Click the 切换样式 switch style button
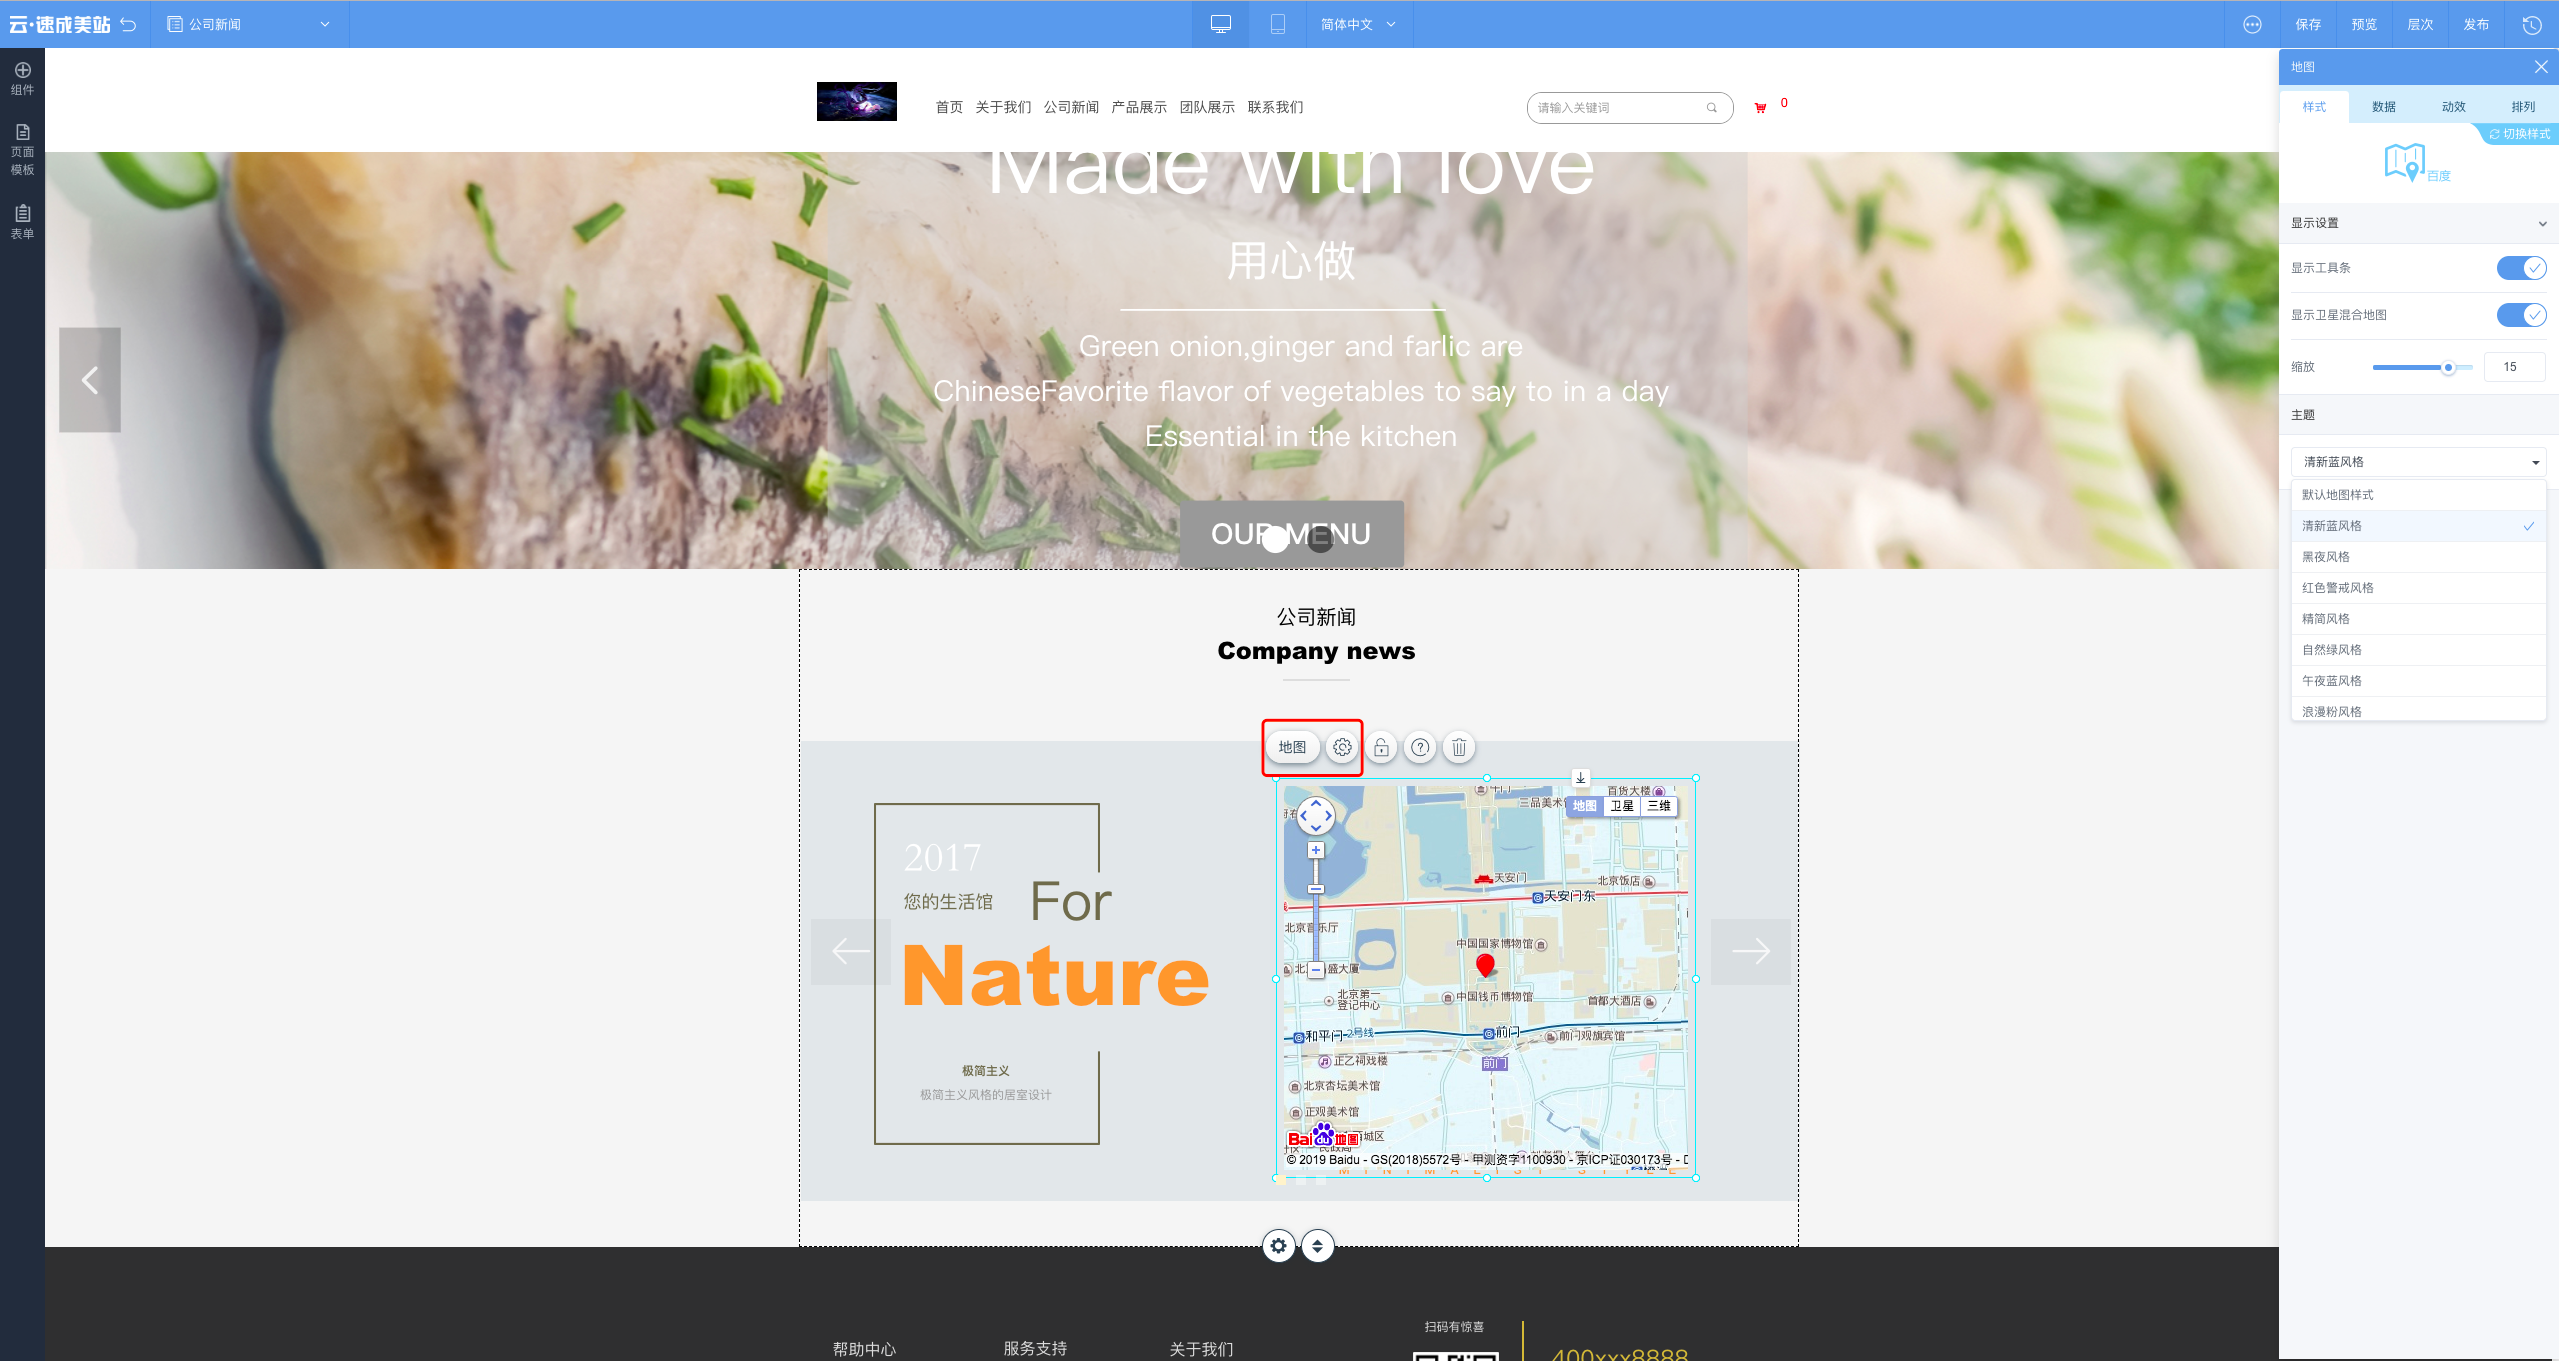Screen dimensions: 2559x1361 point(2519,134)
